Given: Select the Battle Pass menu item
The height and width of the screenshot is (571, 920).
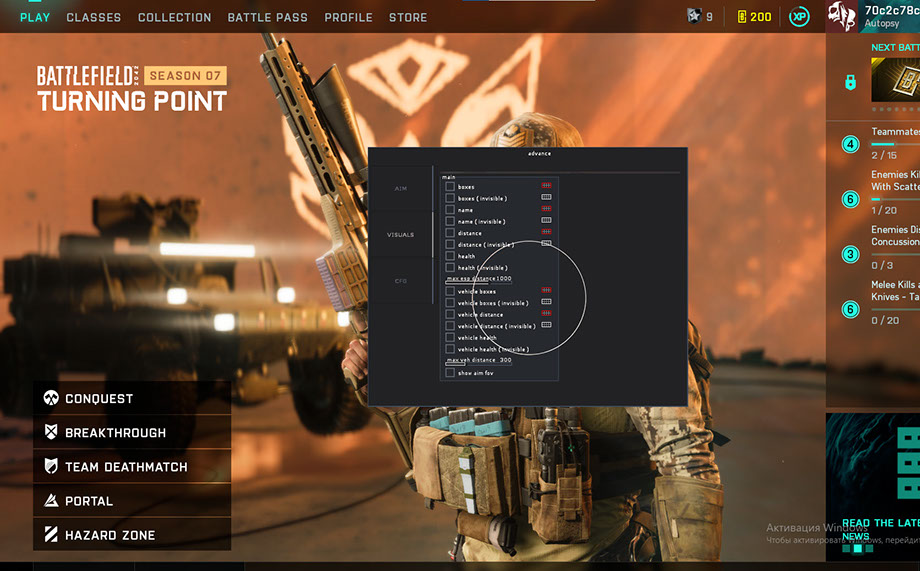Looking at the screenshot, I should 267,17.
